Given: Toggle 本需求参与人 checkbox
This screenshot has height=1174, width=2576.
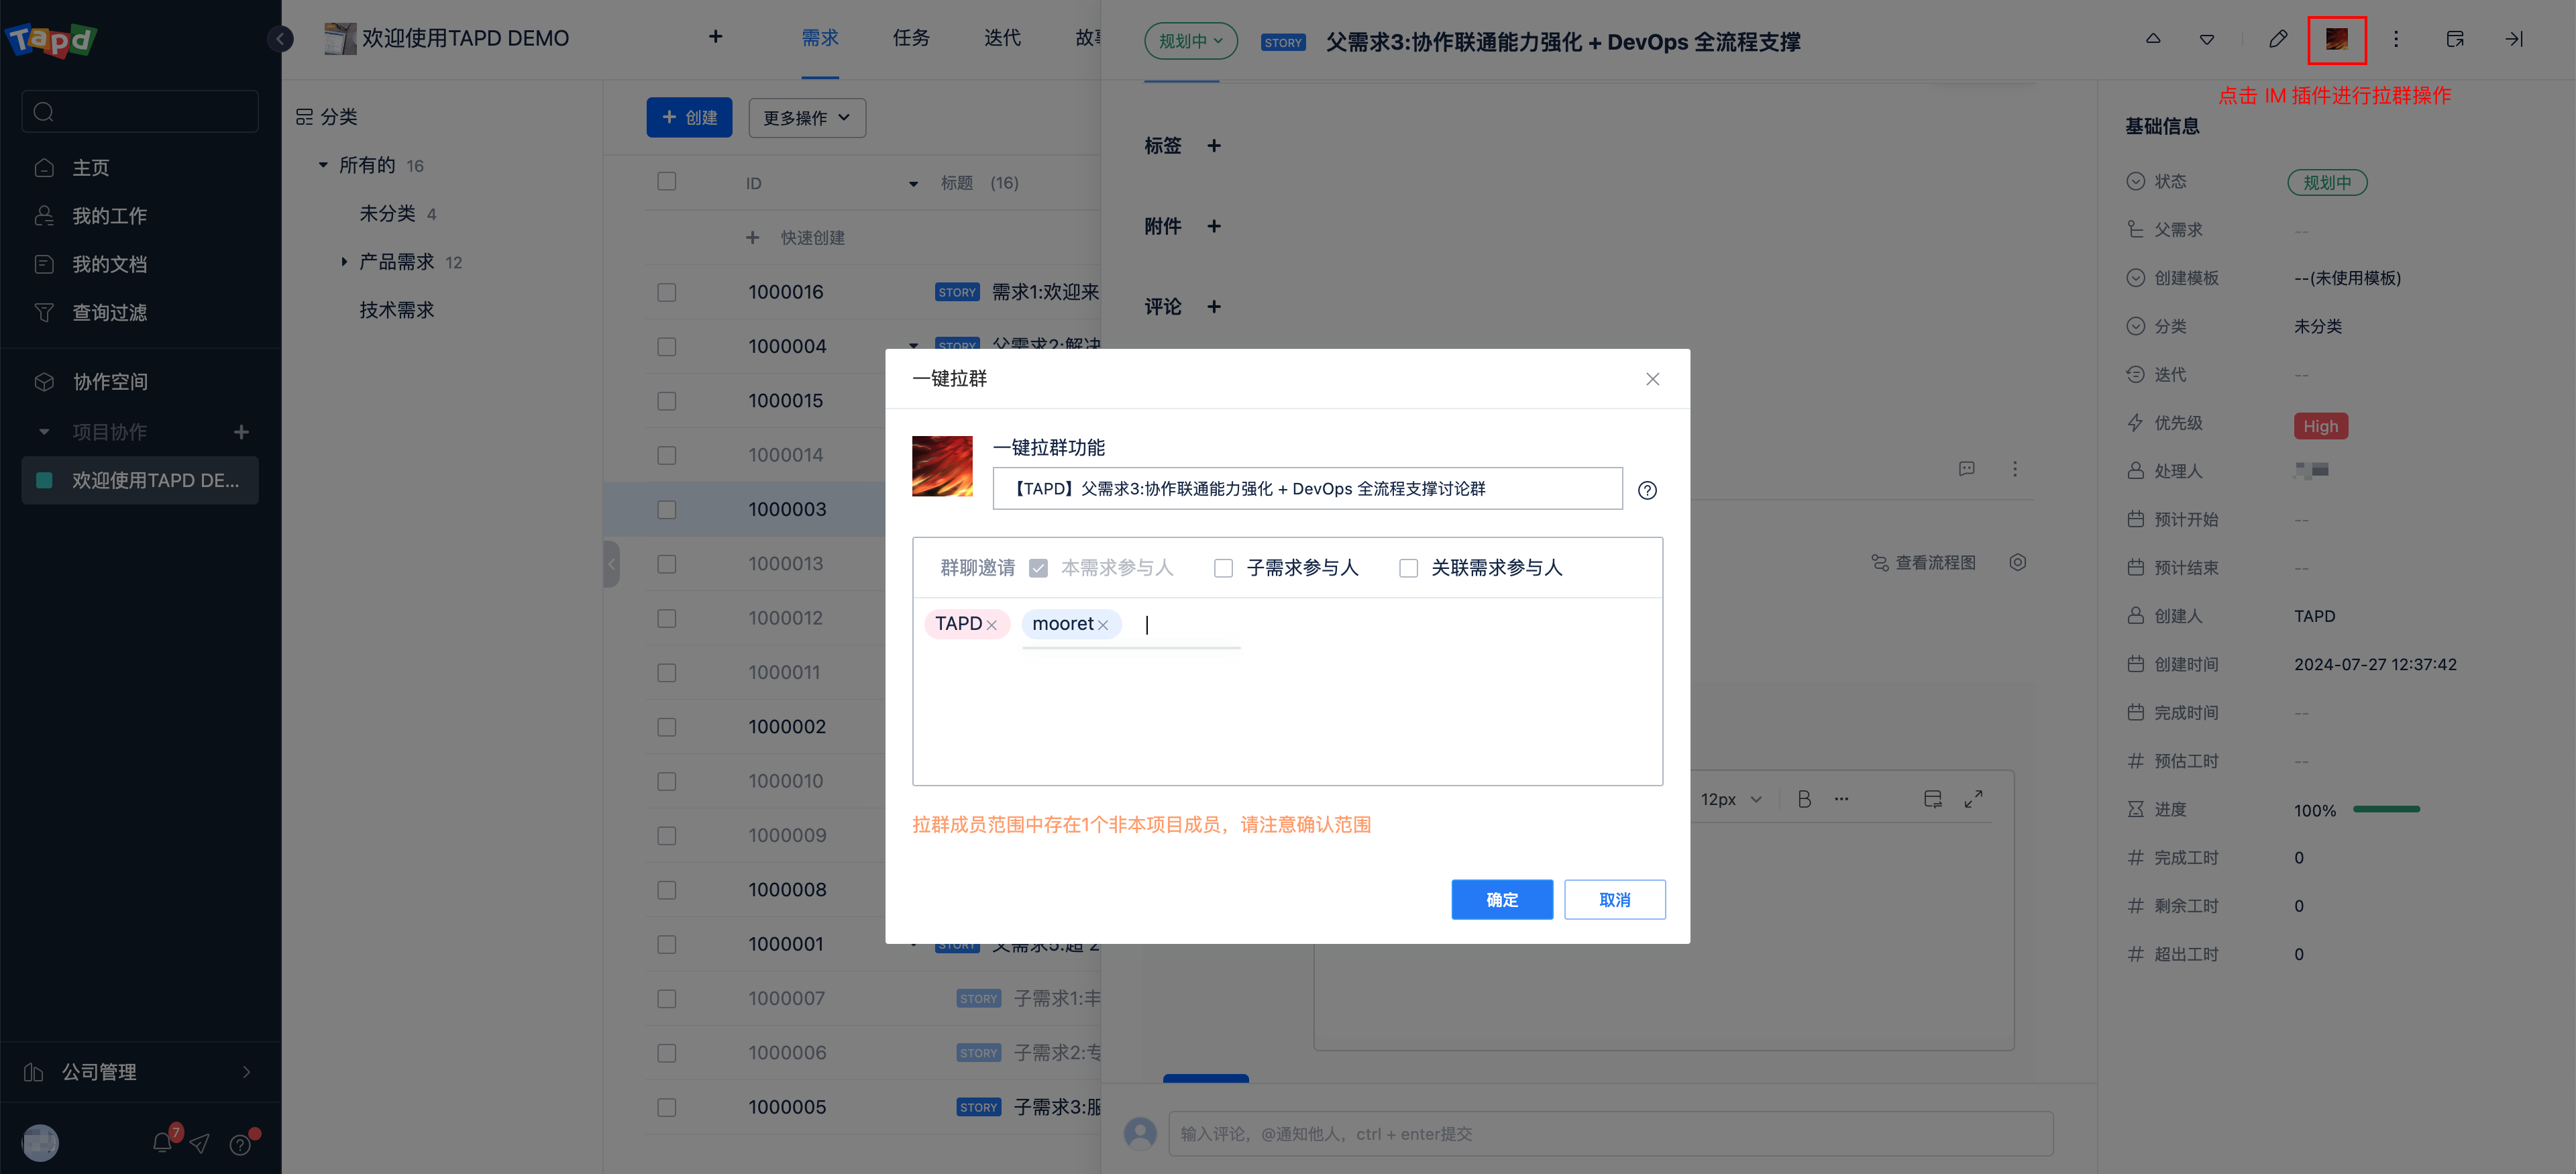Looking at the screenshot, I should coord(1038,568).
